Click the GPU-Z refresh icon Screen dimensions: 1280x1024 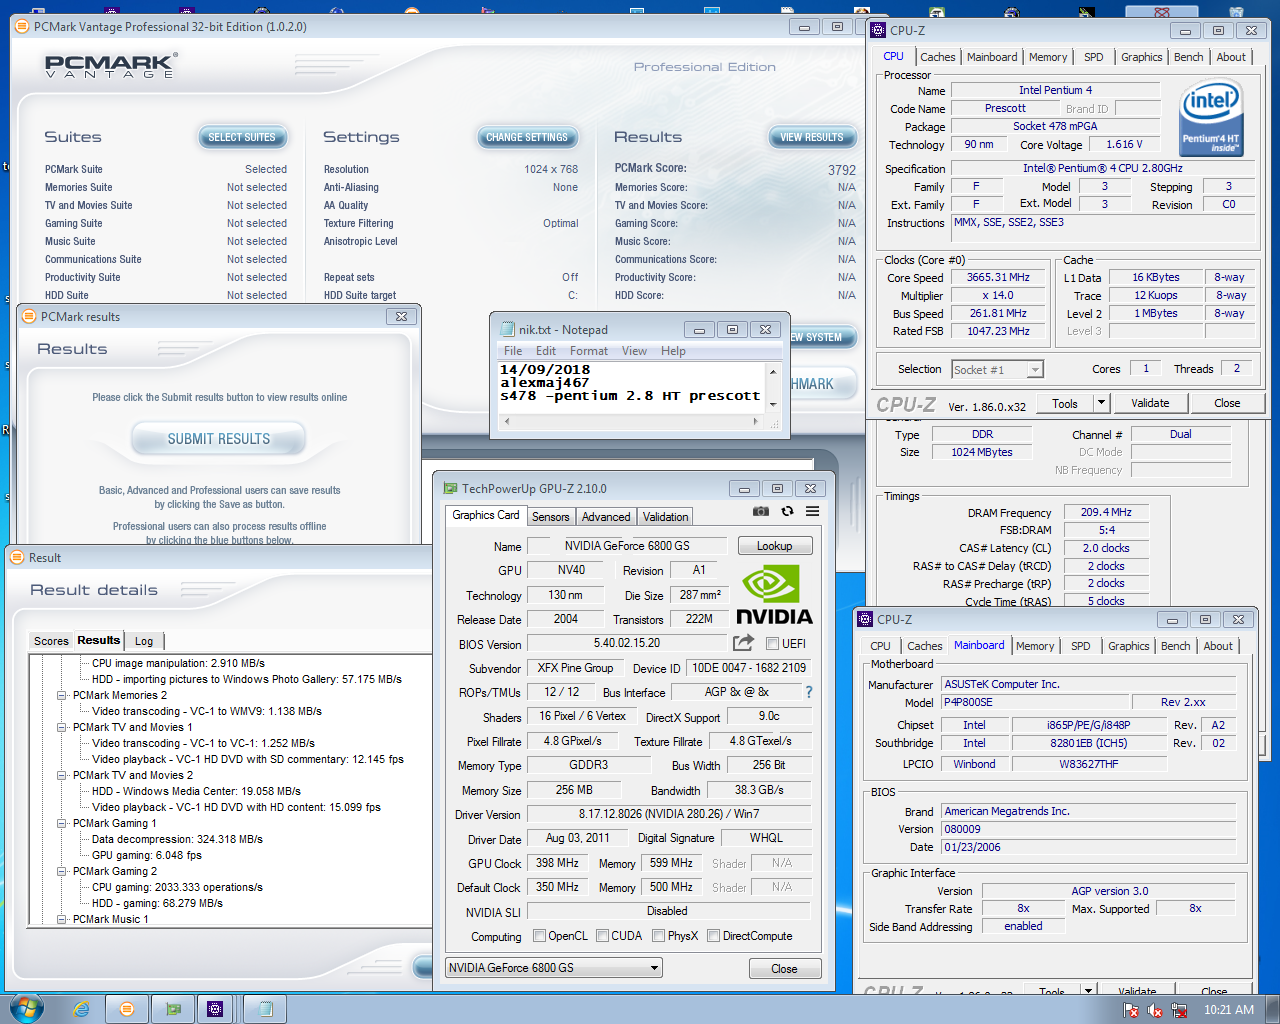(787, 511)
